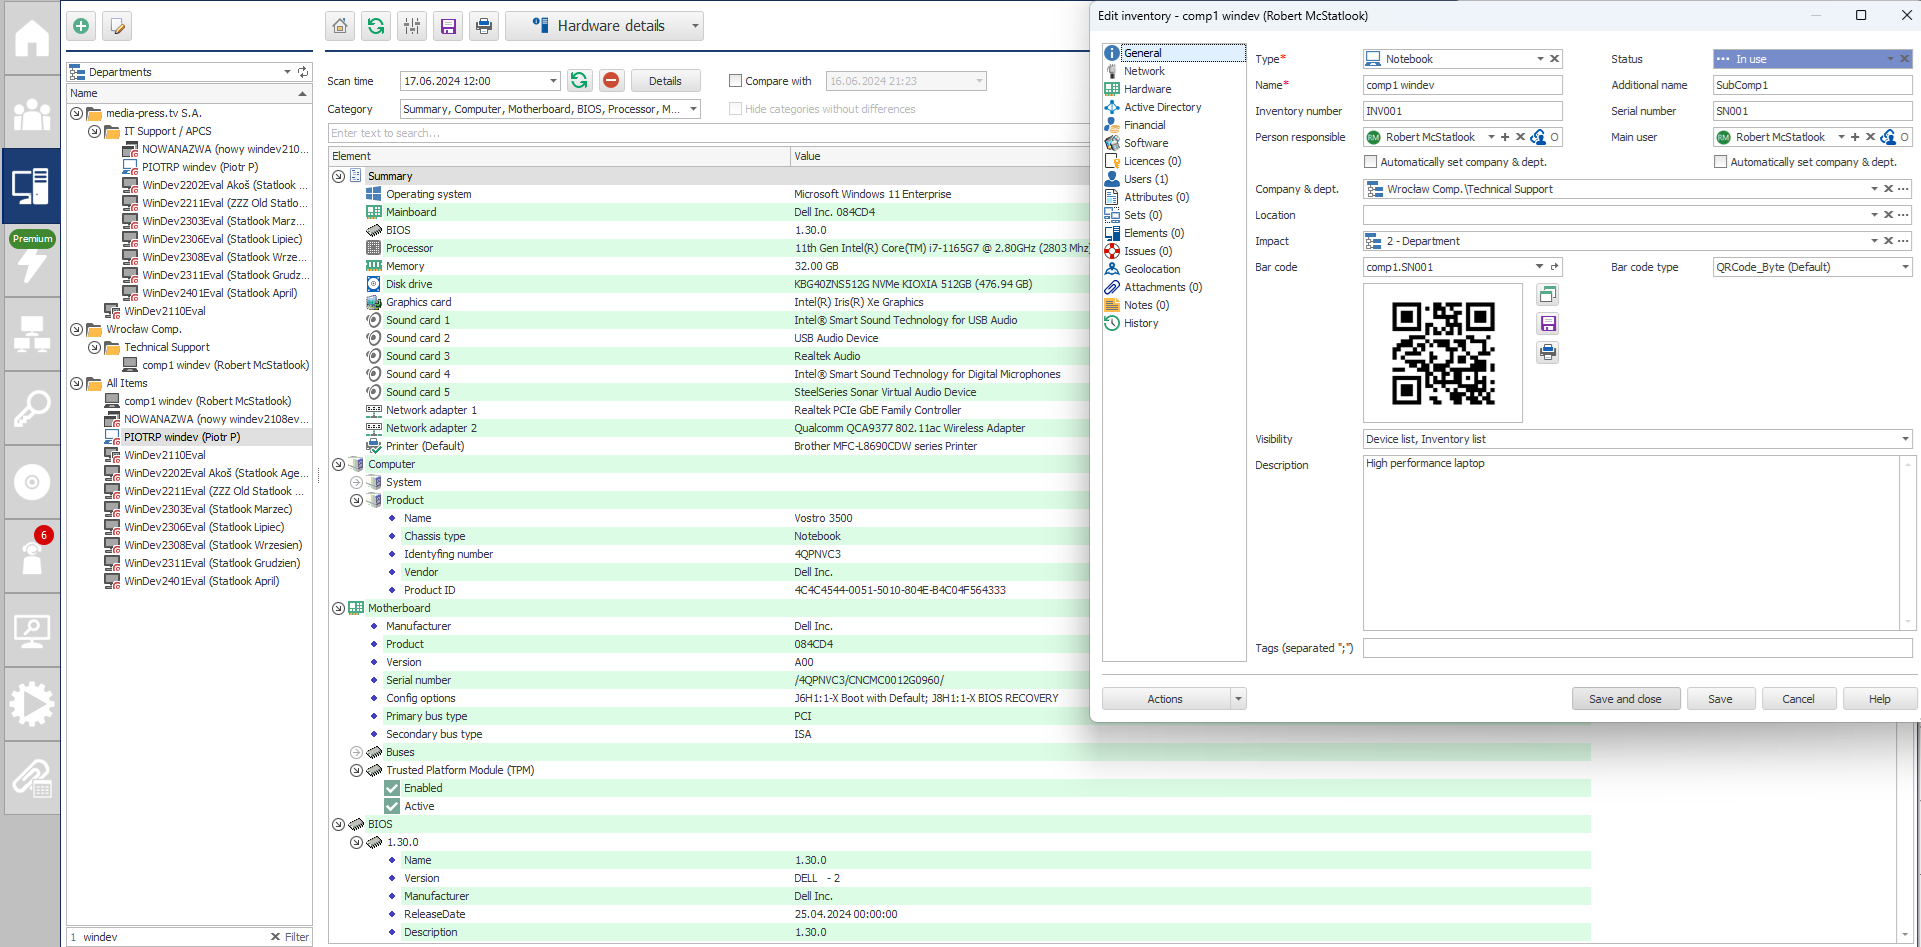Print the QR bar code

pos(1547,353)
